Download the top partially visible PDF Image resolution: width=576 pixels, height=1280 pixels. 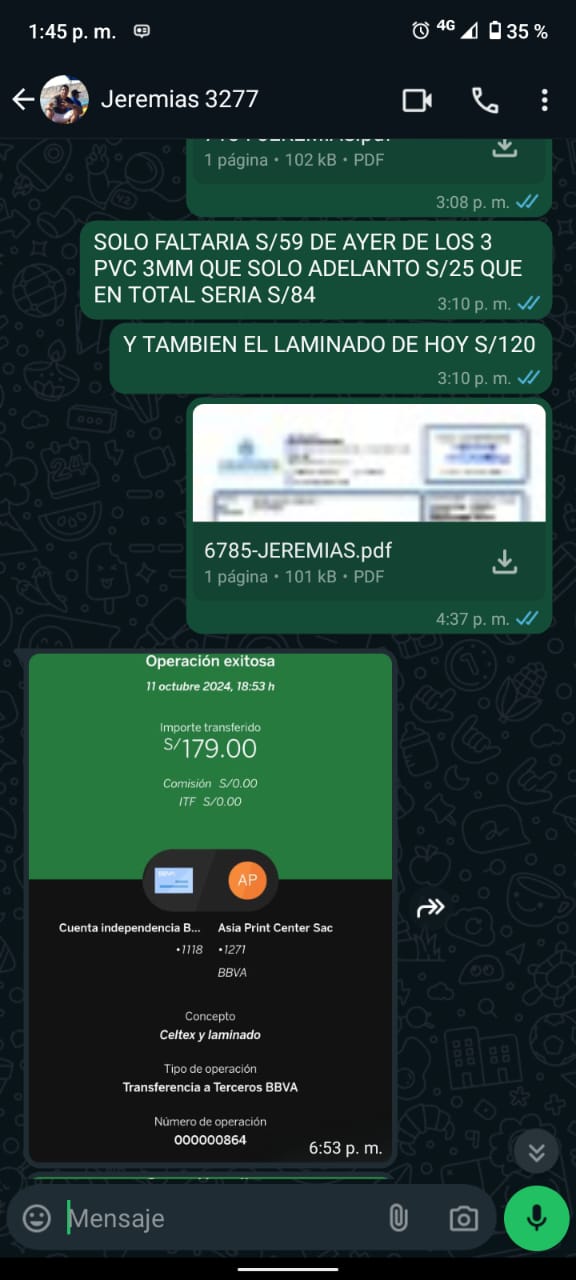(x=505, y=147)
